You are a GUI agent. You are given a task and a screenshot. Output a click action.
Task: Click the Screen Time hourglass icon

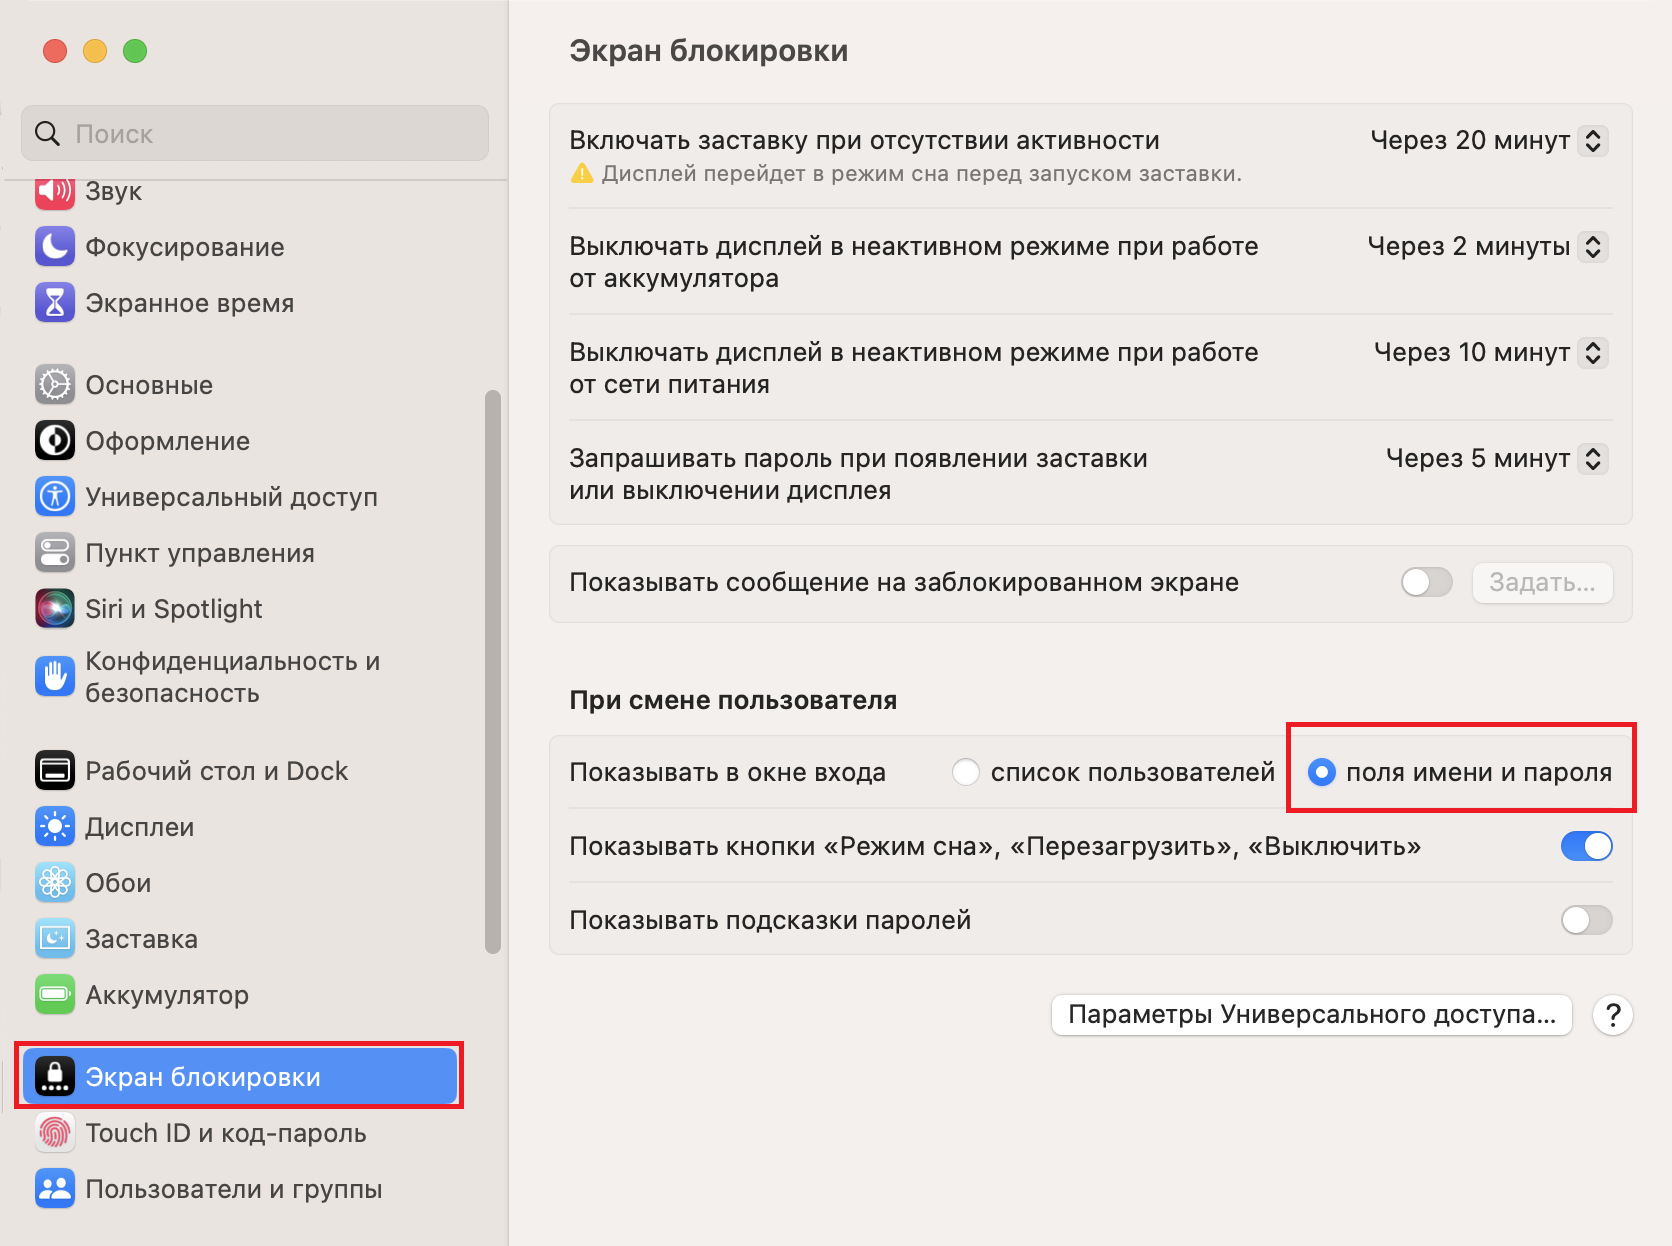tap(55, 302)
